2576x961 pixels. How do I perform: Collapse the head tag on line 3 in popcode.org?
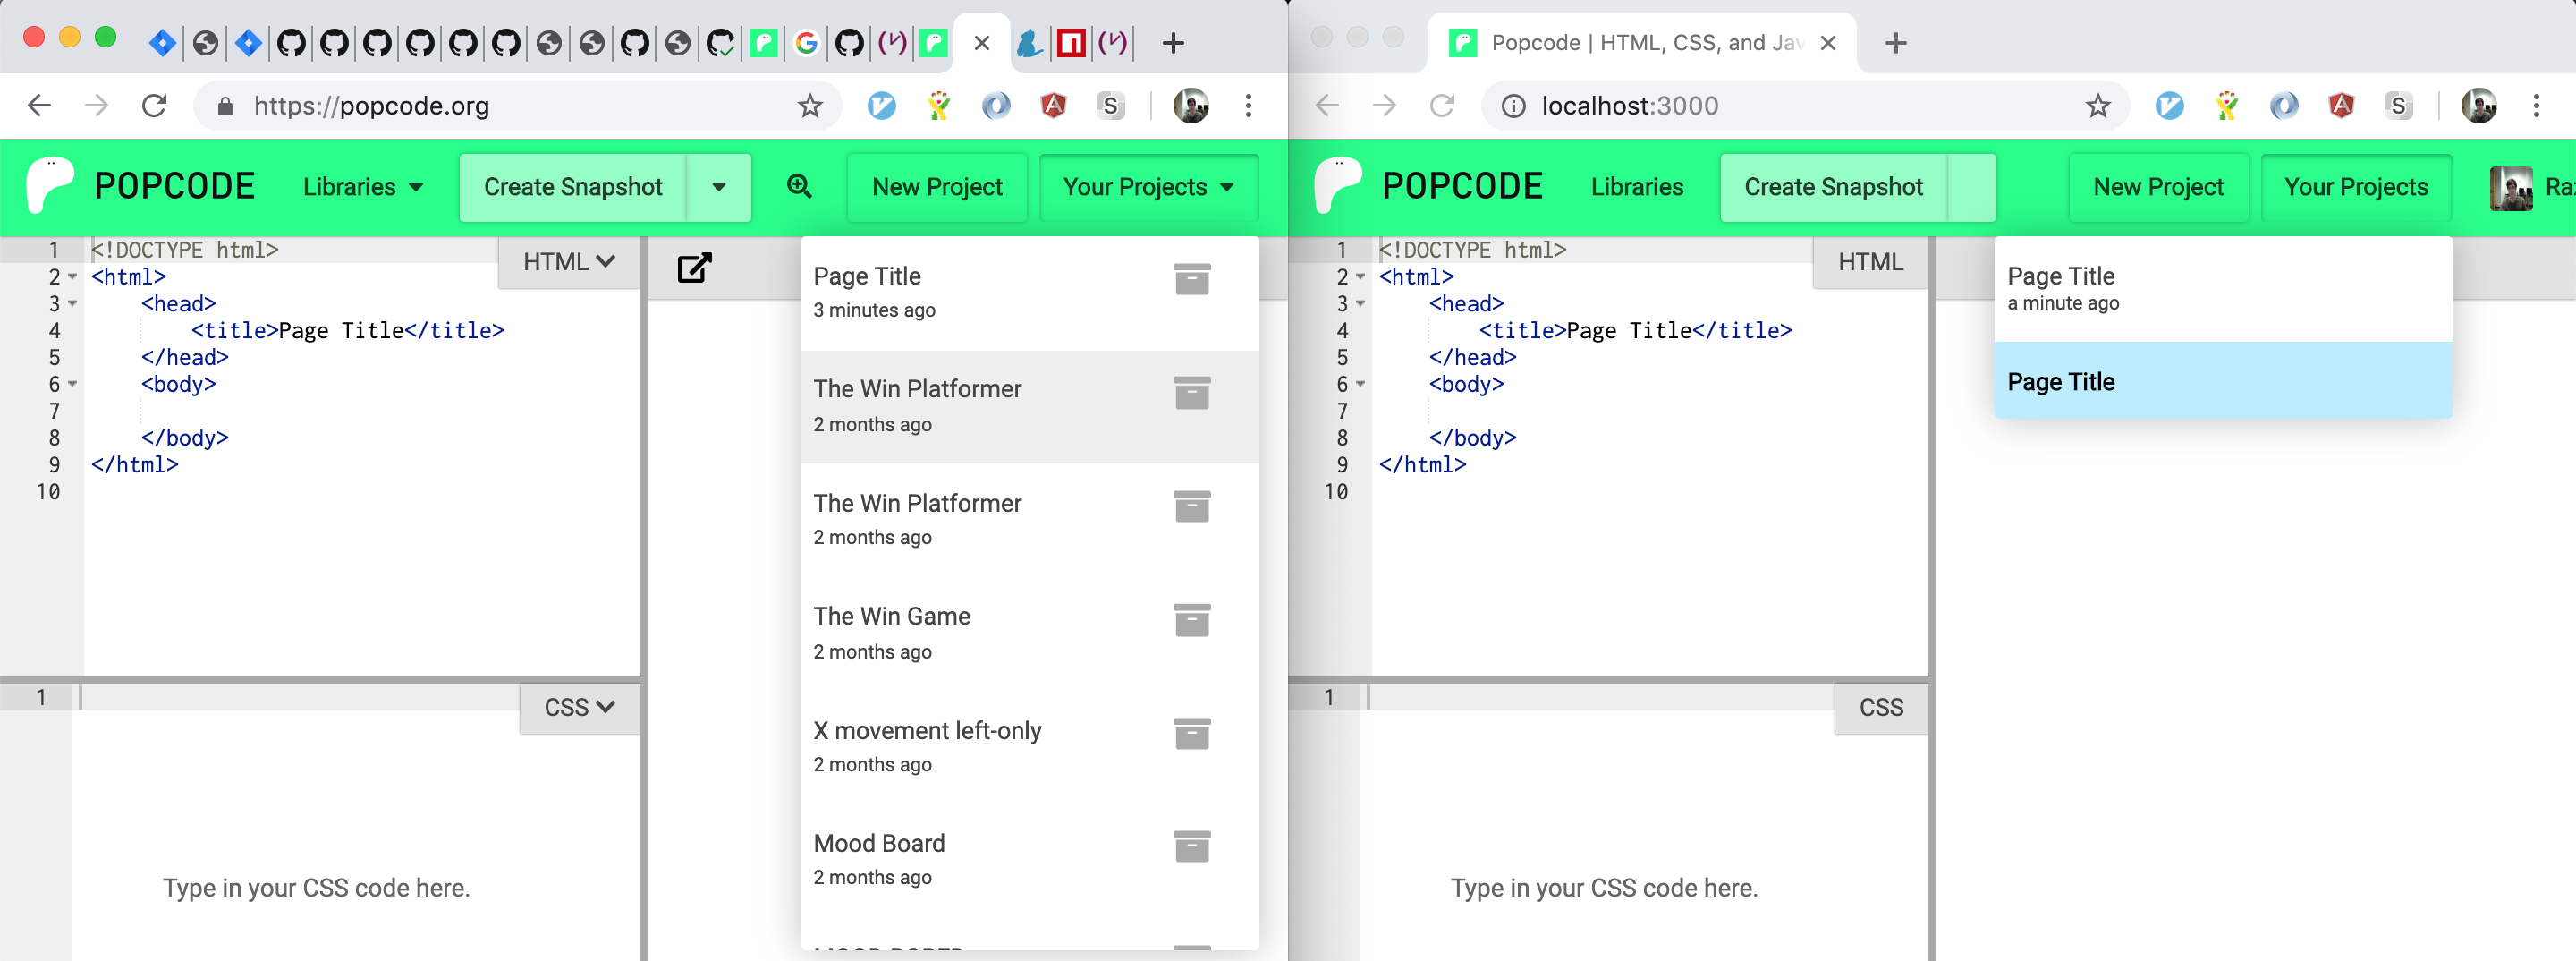click(x=72, y=304)
